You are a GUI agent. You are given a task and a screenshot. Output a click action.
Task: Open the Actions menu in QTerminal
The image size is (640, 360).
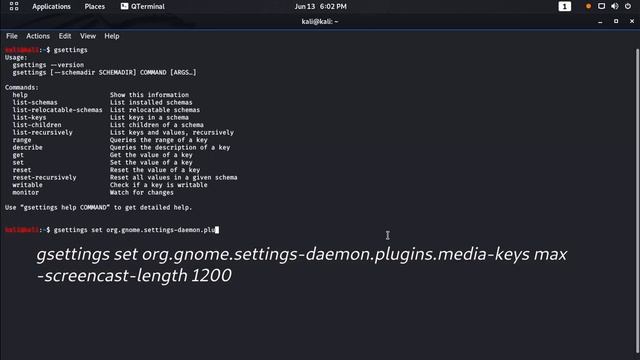tap(38, 36)
